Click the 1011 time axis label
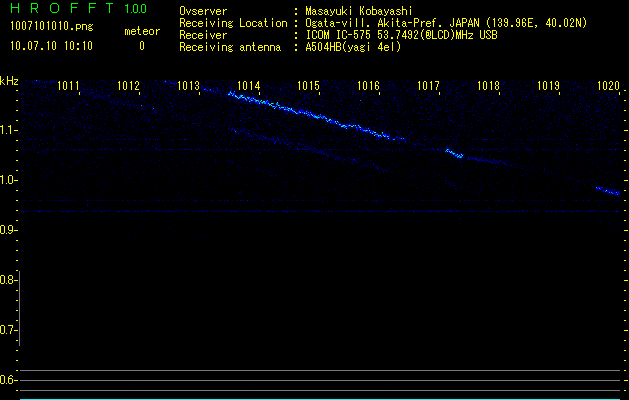 pos(68,86)
